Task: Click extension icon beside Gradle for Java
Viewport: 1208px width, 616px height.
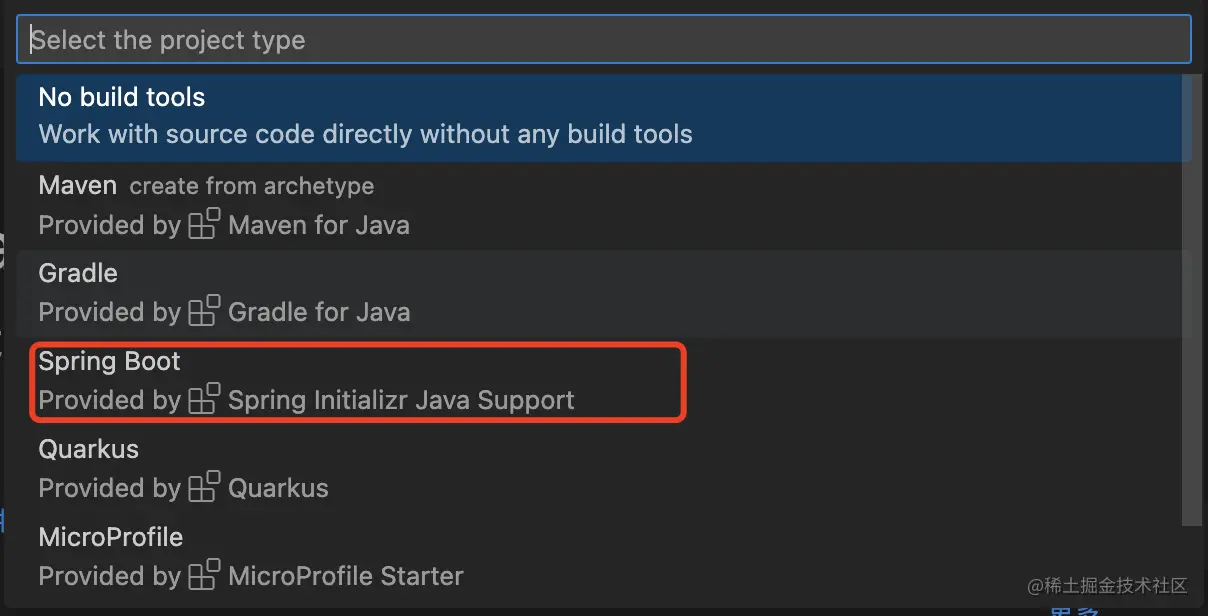Action: (204, 311)
